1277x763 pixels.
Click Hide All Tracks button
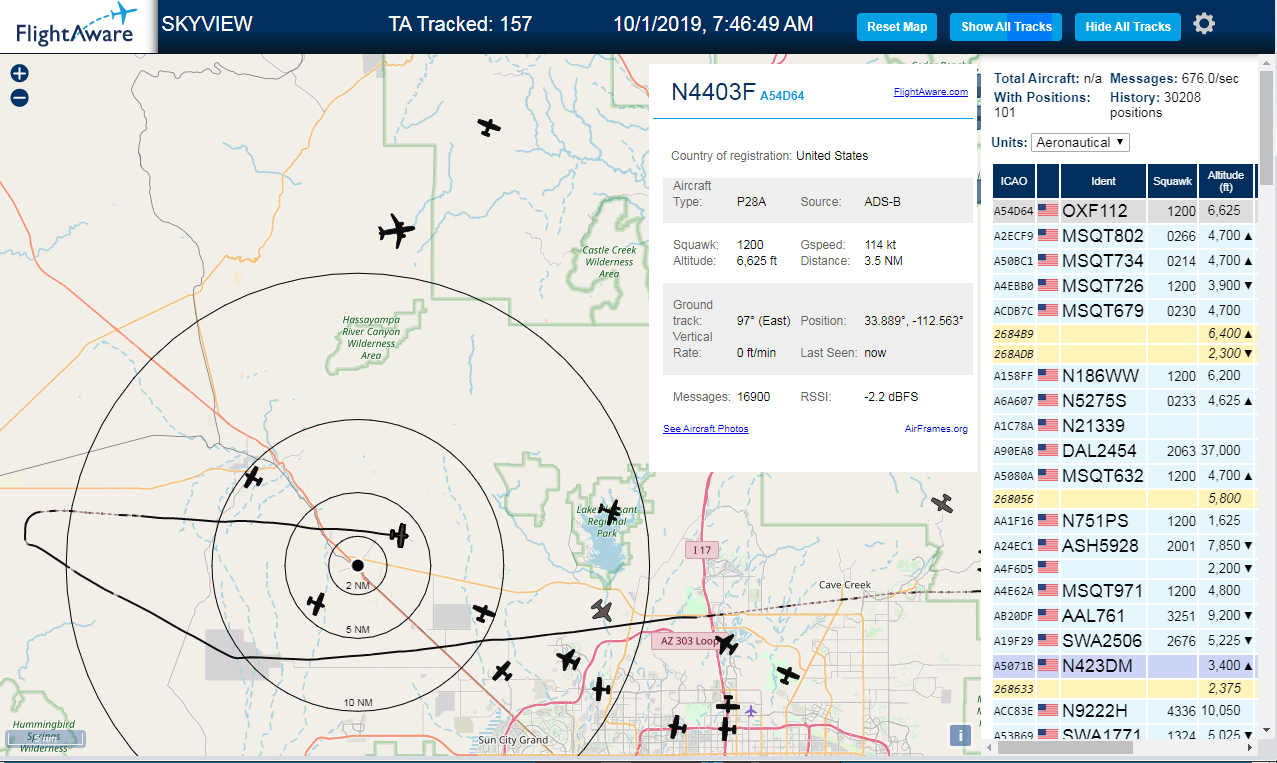coord(1128,27)
